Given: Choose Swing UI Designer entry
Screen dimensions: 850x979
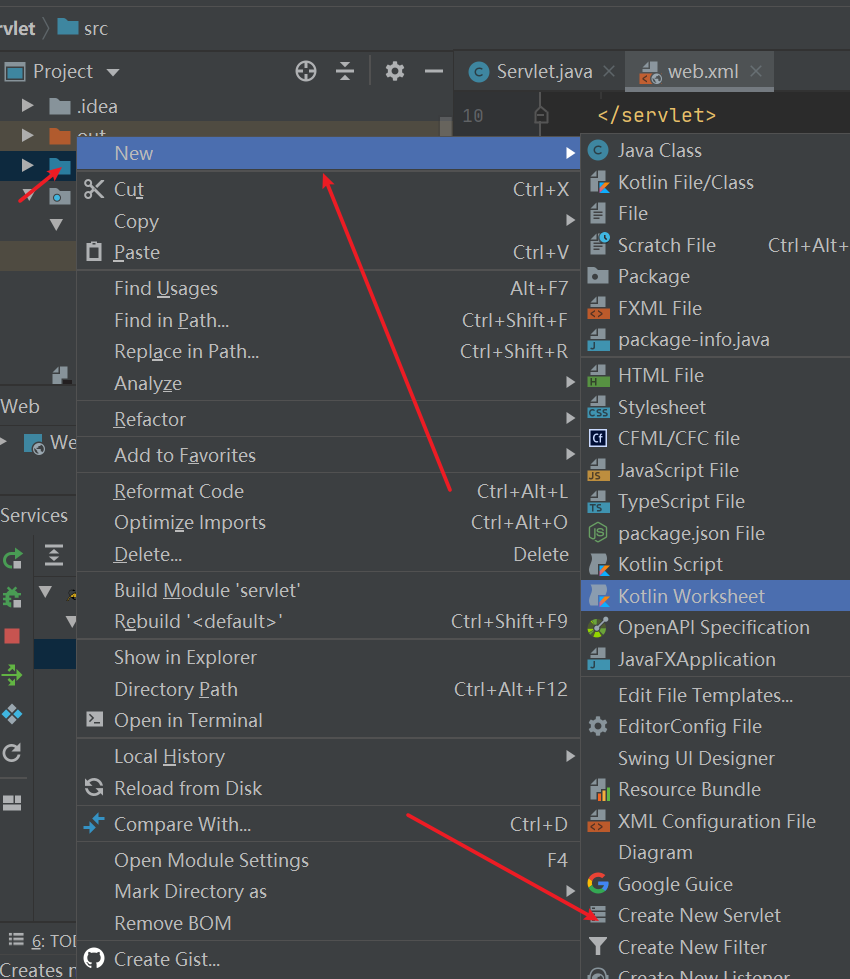Looking at the screenshot, I should click(x=716, y=758).
